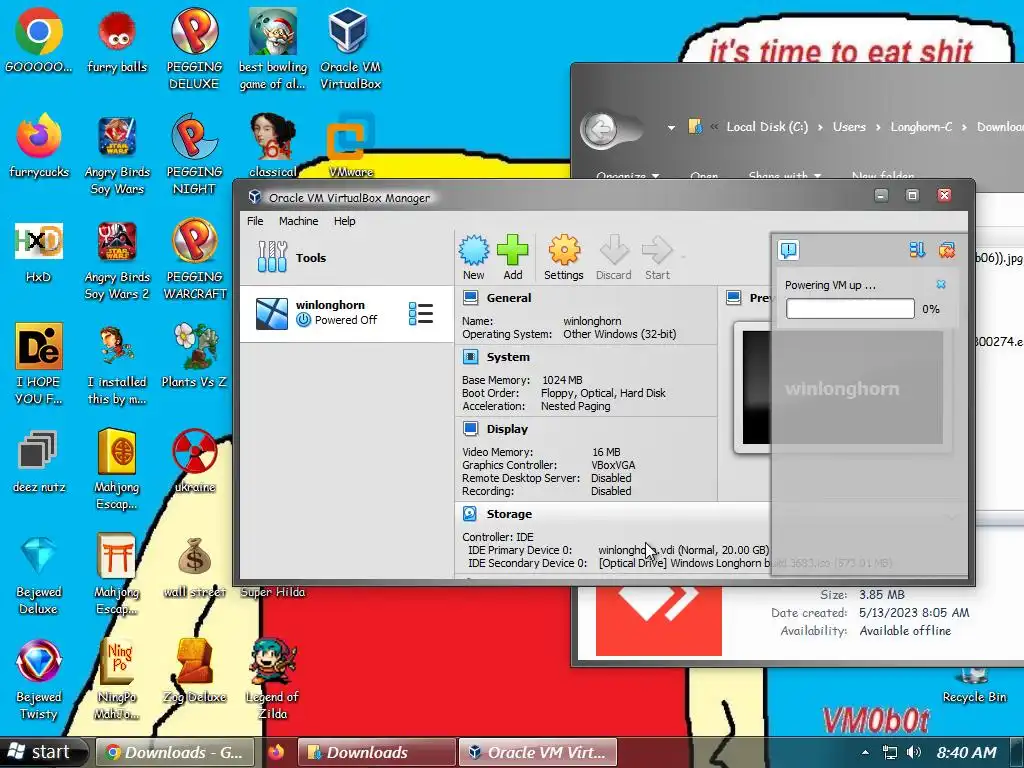Open VM Settings with the gear icon
The height and width of the screenshot is (768, 1024).
pyautogui.click(x=564, y=257)
